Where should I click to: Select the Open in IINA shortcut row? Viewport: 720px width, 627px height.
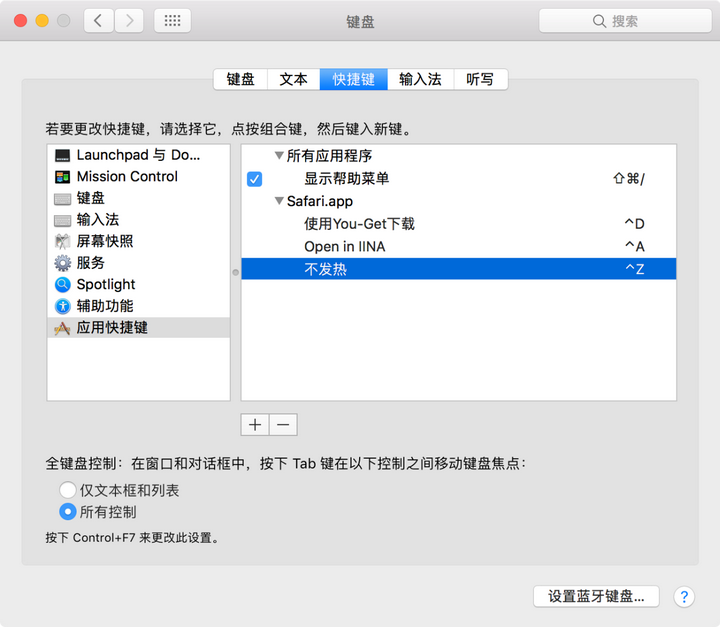tap(459, 246)
